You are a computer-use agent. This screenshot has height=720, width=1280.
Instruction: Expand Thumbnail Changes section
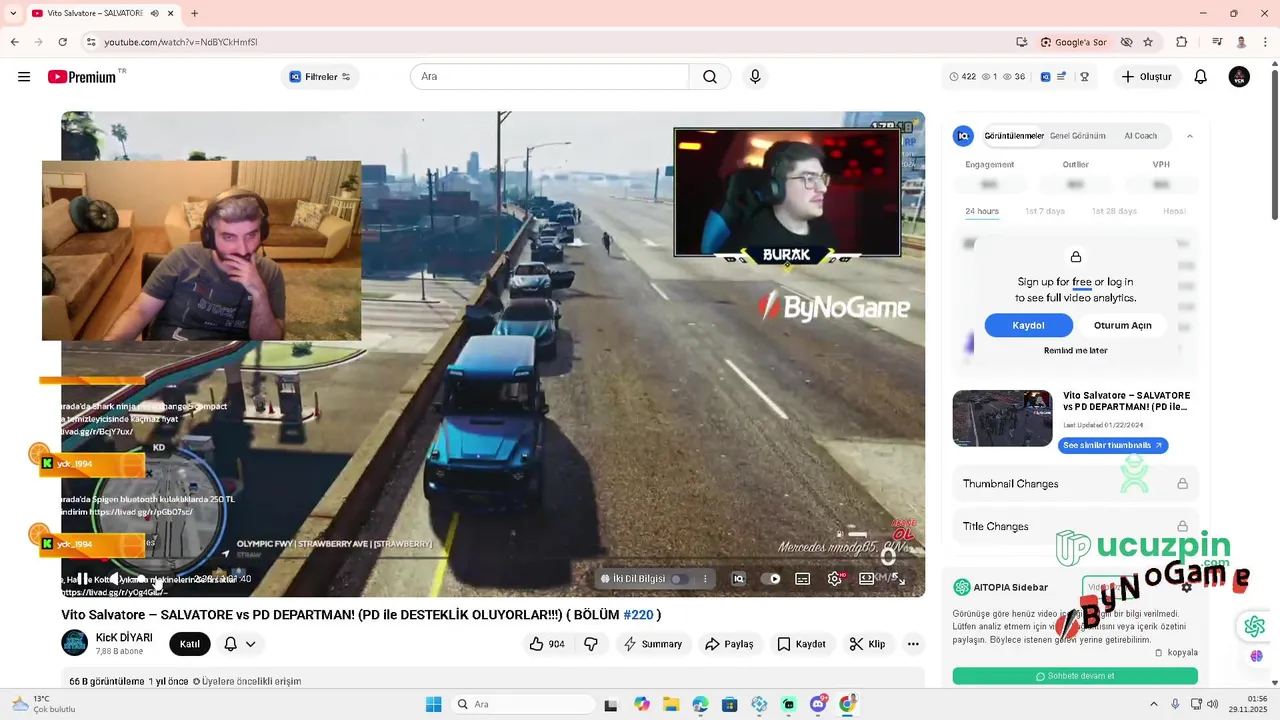(x=1076, y=484)
